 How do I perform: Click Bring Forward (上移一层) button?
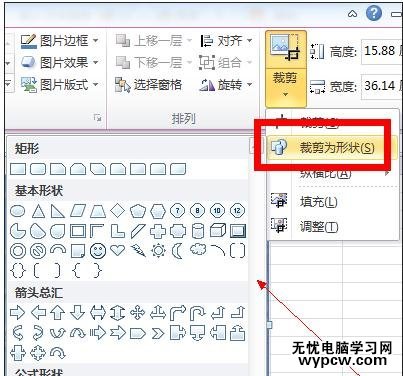tap(153, 41)
